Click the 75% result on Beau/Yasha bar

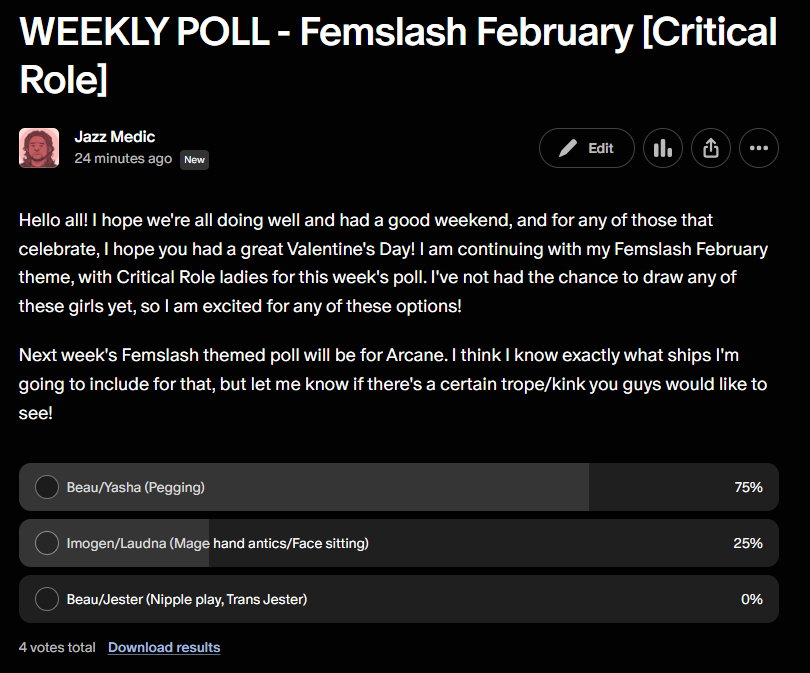tap(748, 487)
